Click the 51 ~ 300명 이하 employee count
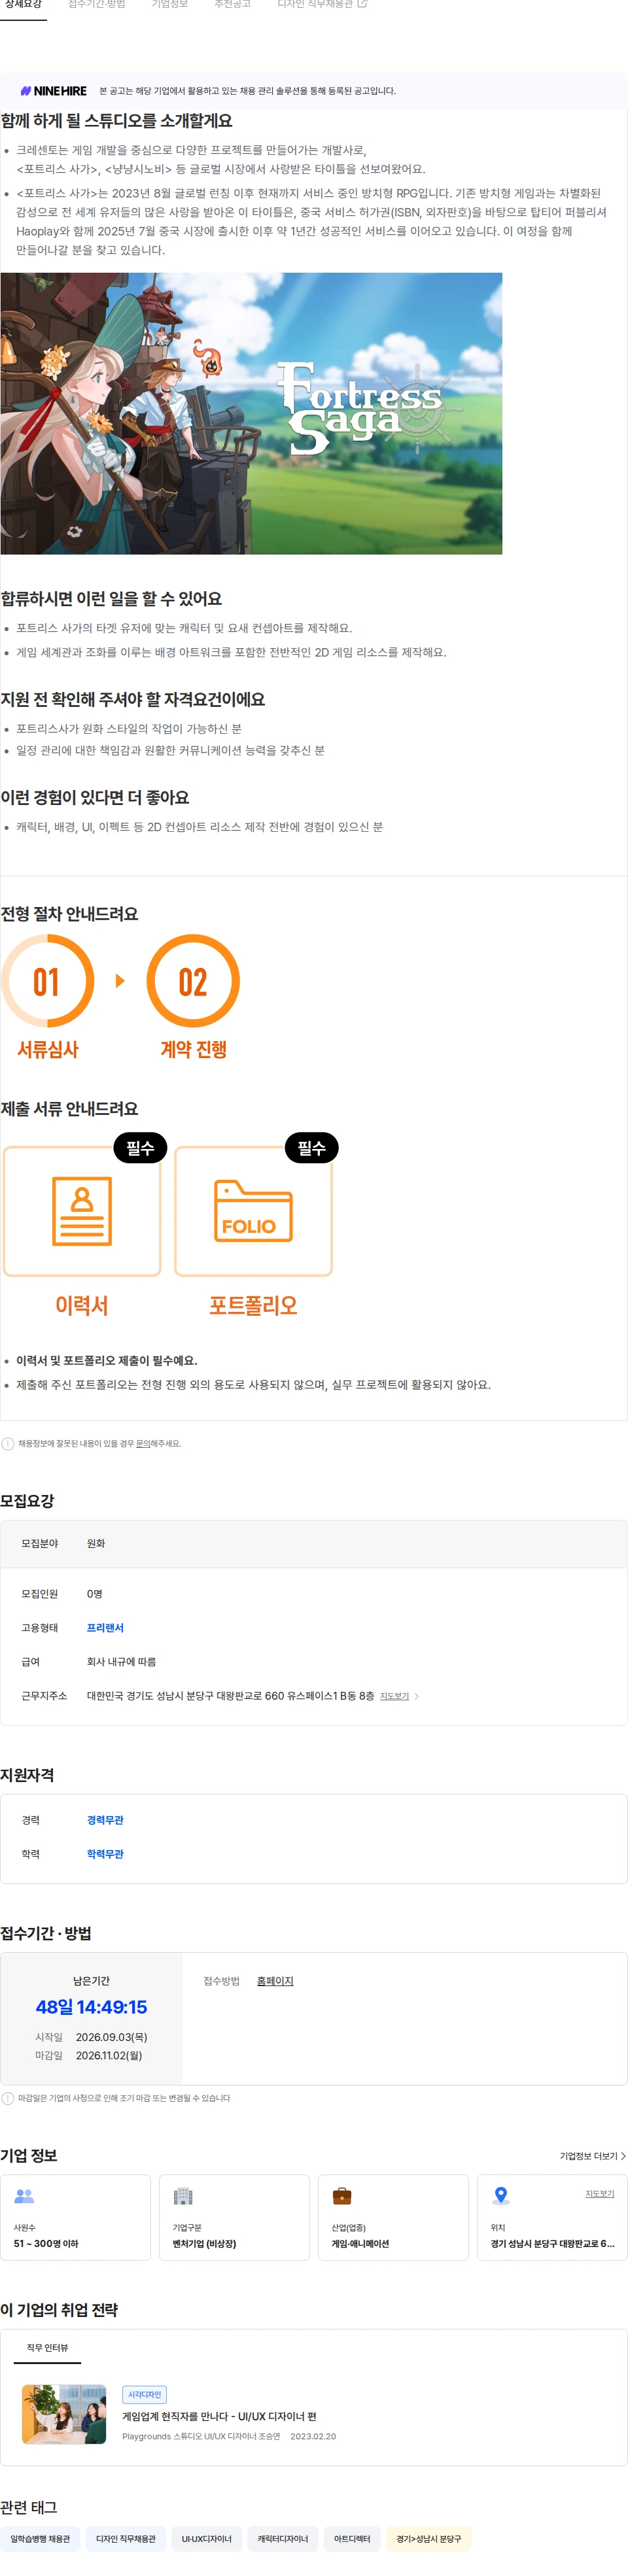The width and height of the screenshot is (628, 2576). pos(46,2244)
